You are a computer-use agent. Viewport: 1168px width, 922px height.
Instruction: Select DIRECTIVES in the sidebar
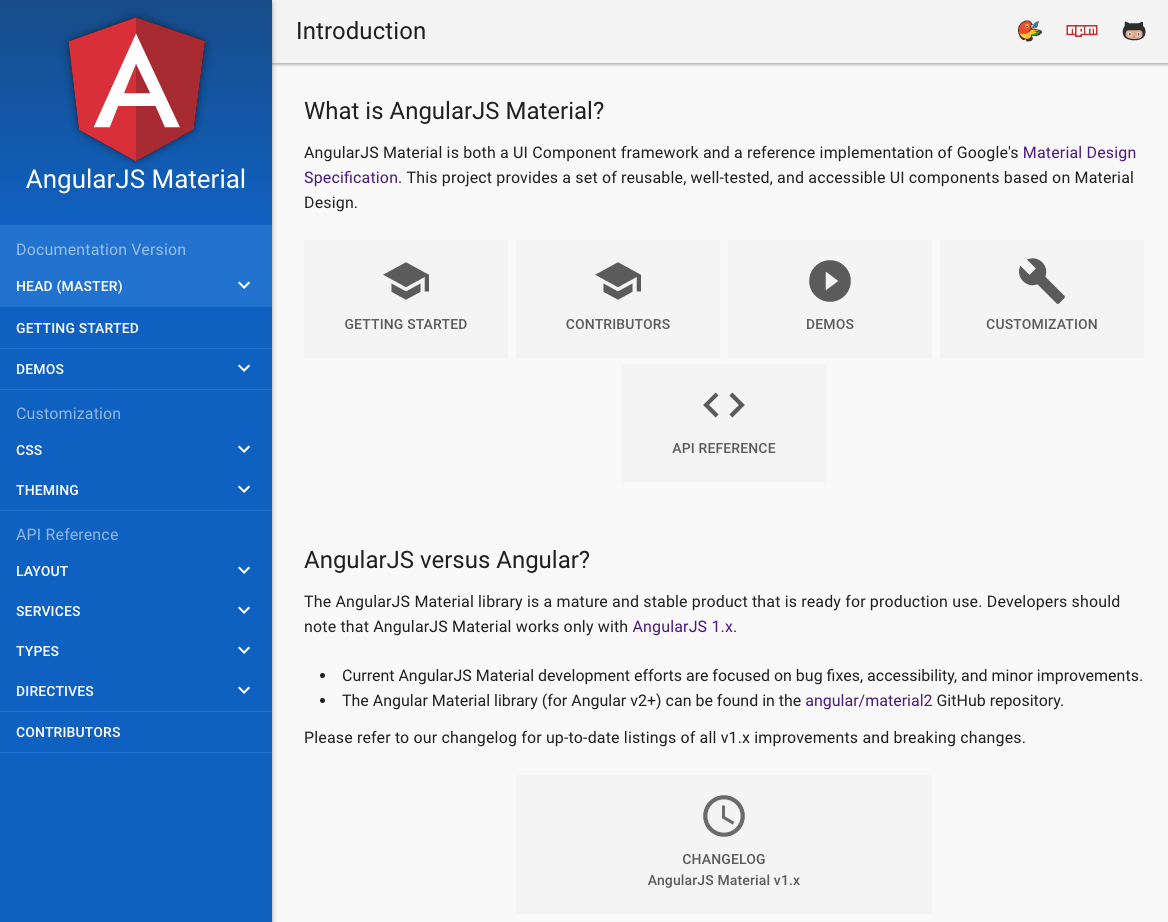coord(54,691)
